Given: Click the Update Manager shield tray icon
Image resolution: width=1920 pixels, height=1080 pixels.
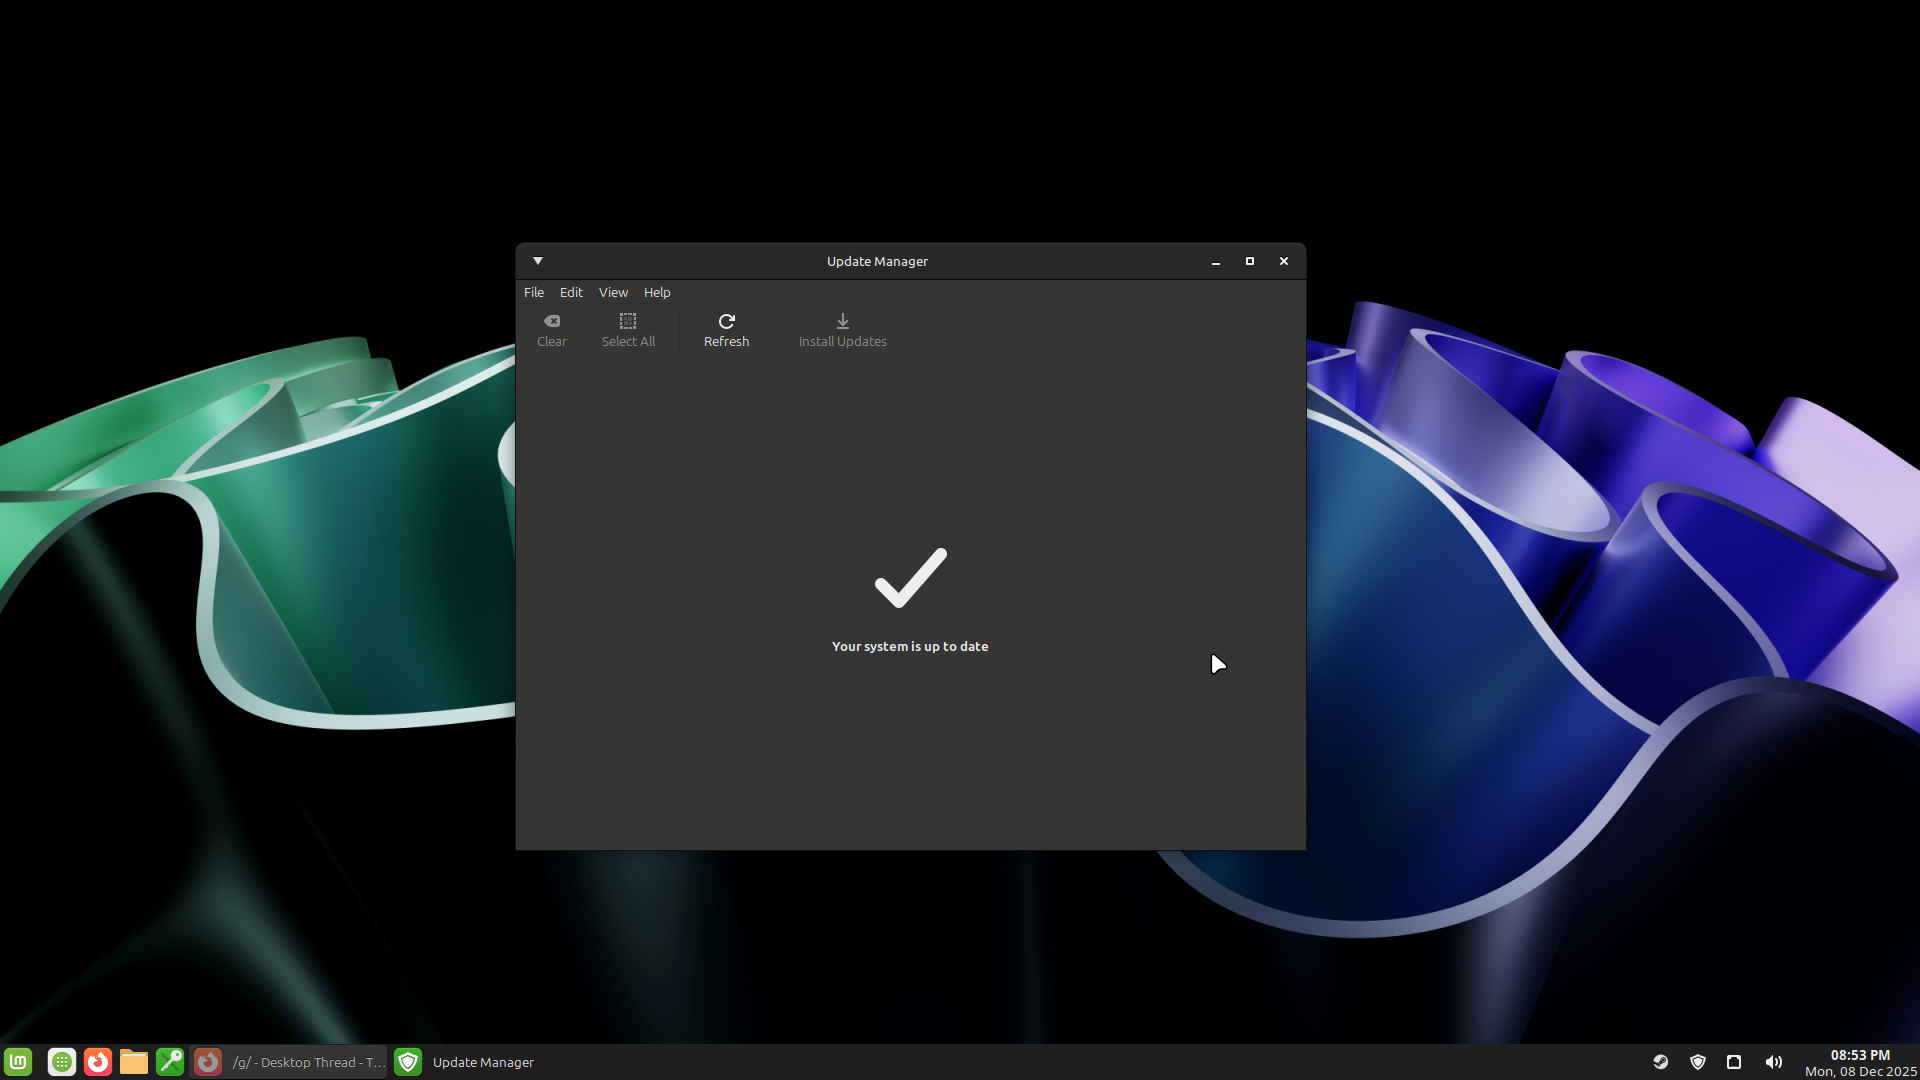Looking at the screenshot, I should (1698, 1062).
